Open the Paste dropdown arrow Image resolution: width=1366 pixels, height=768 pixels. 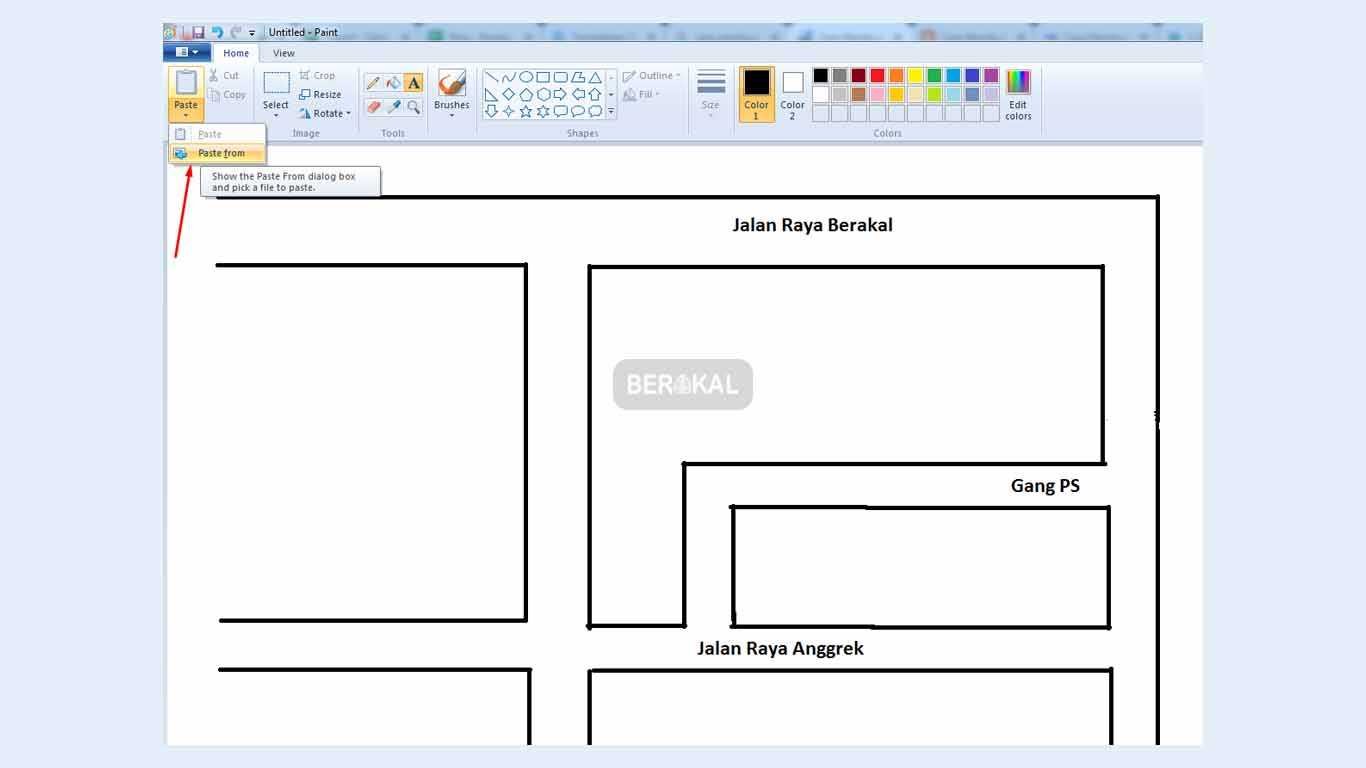coord(186,116)
